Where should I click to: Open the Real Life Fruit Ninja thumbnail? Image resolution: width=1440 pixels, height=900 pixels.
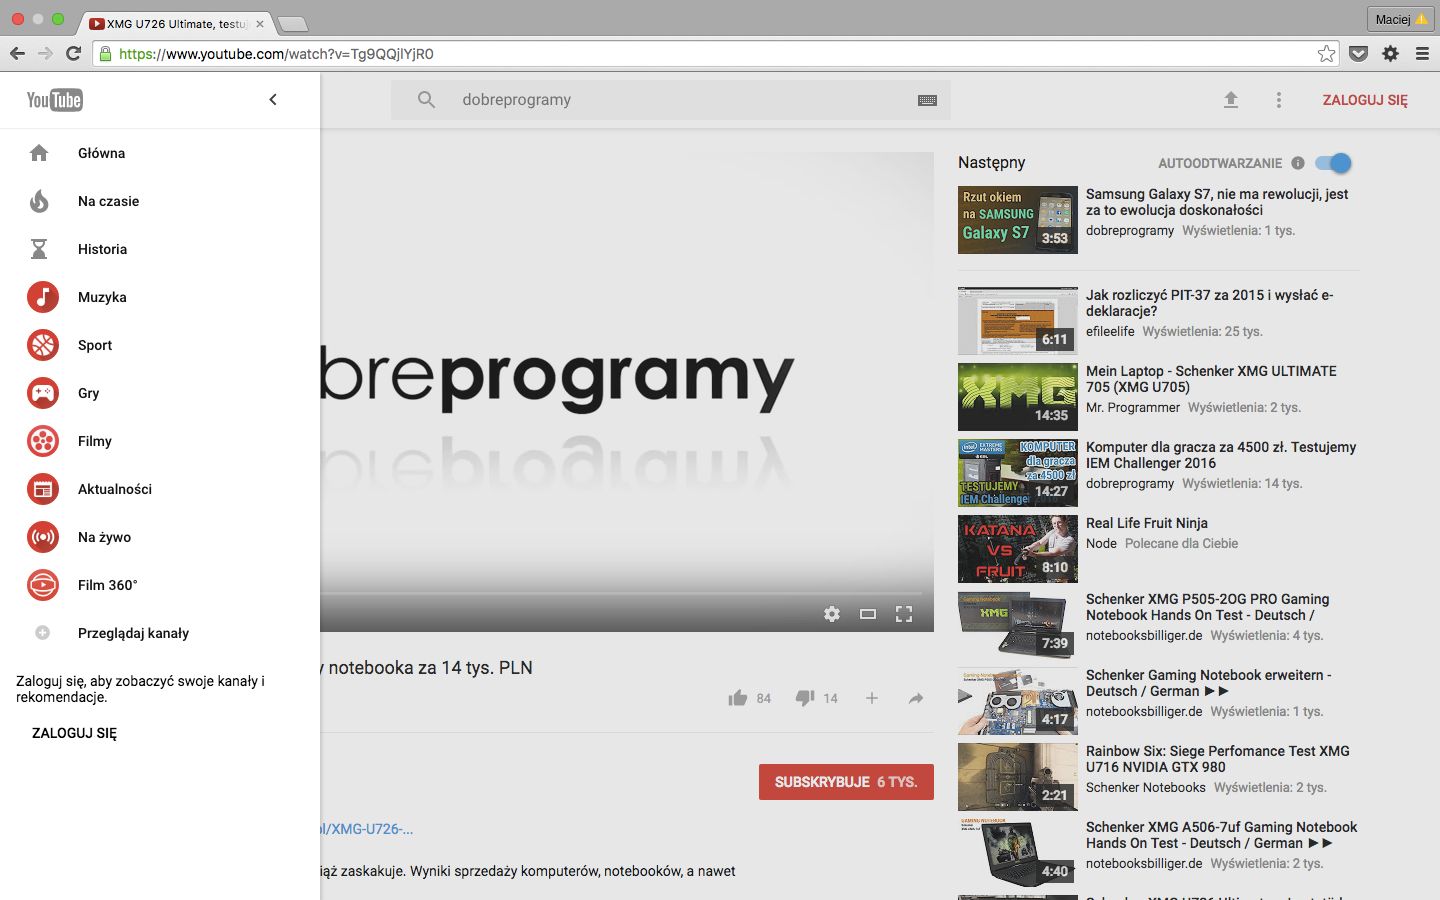coord(1018,548)
